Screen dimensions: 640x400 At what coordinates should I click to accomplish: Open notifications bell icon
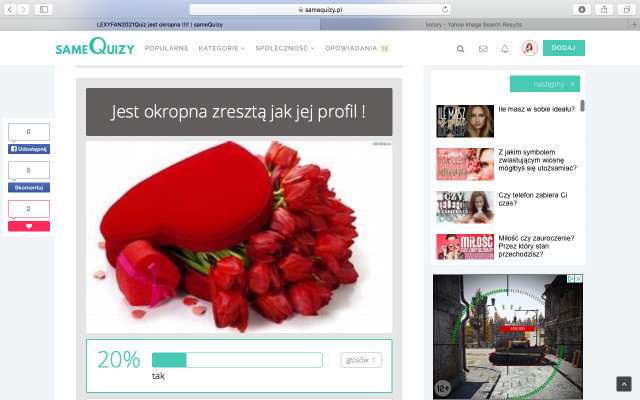pyautogui.click(x=504, y=48)
